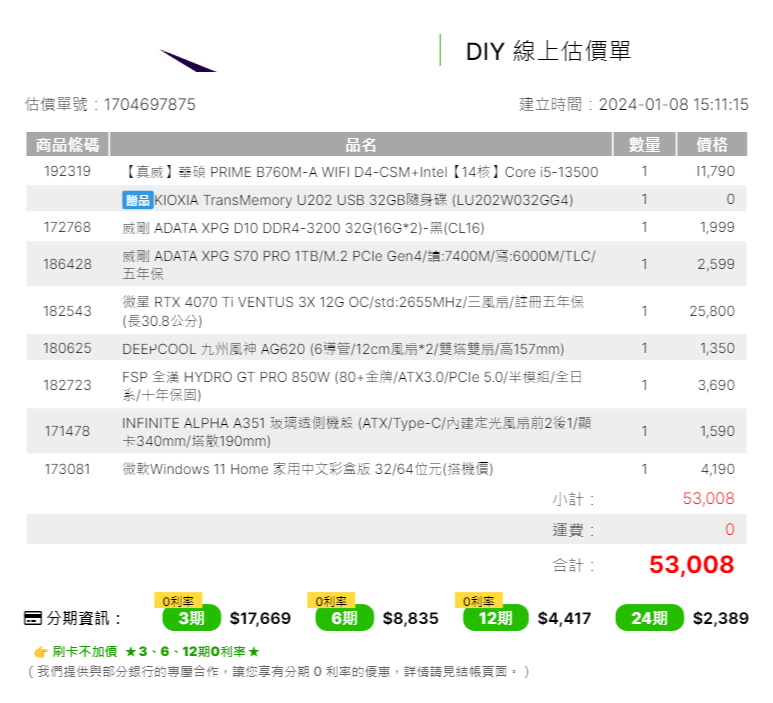Click the bank cooperation note in parentheses
The width and height of the screenshot is (773, 703).
[278, 671]
